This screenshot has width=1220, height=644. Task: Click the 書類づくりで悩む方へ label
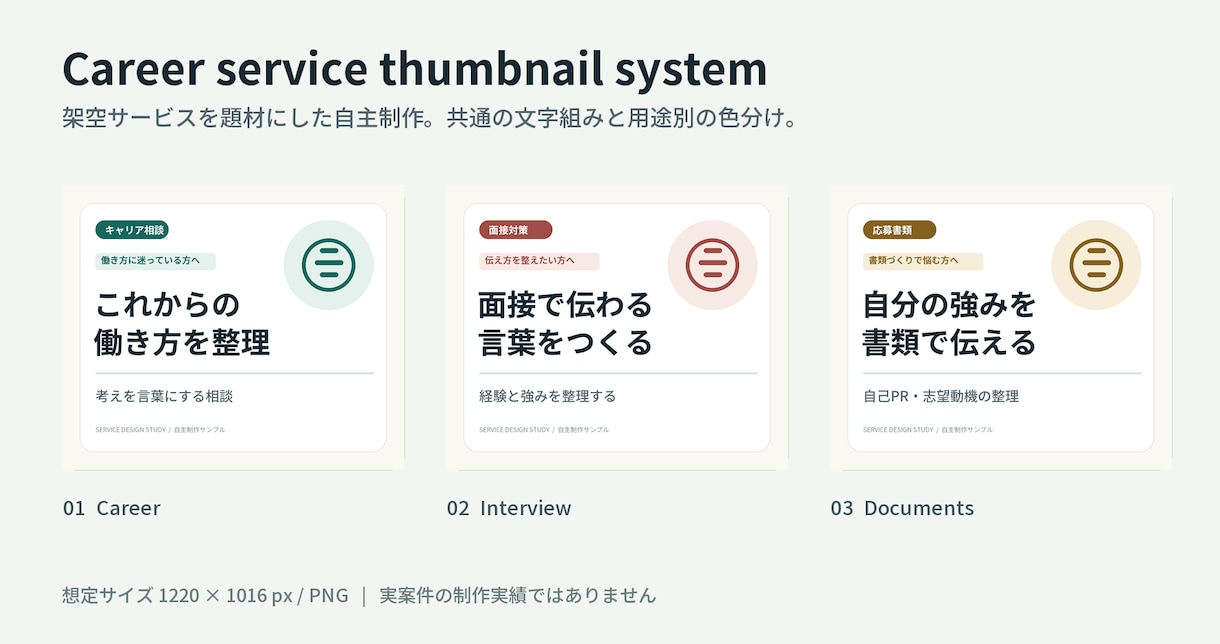tap(923, 261)
